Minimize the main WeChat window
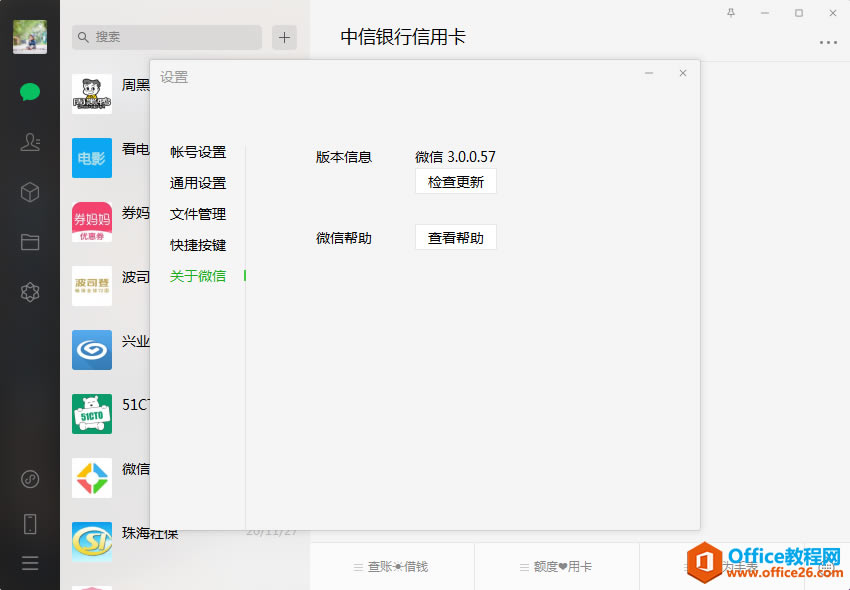Viewport: 850px width, 590px height. tap(765, 13)
